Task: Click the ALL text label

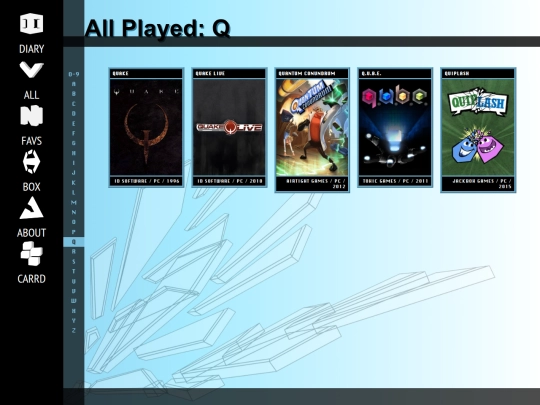Action: [x=31, y=95]
